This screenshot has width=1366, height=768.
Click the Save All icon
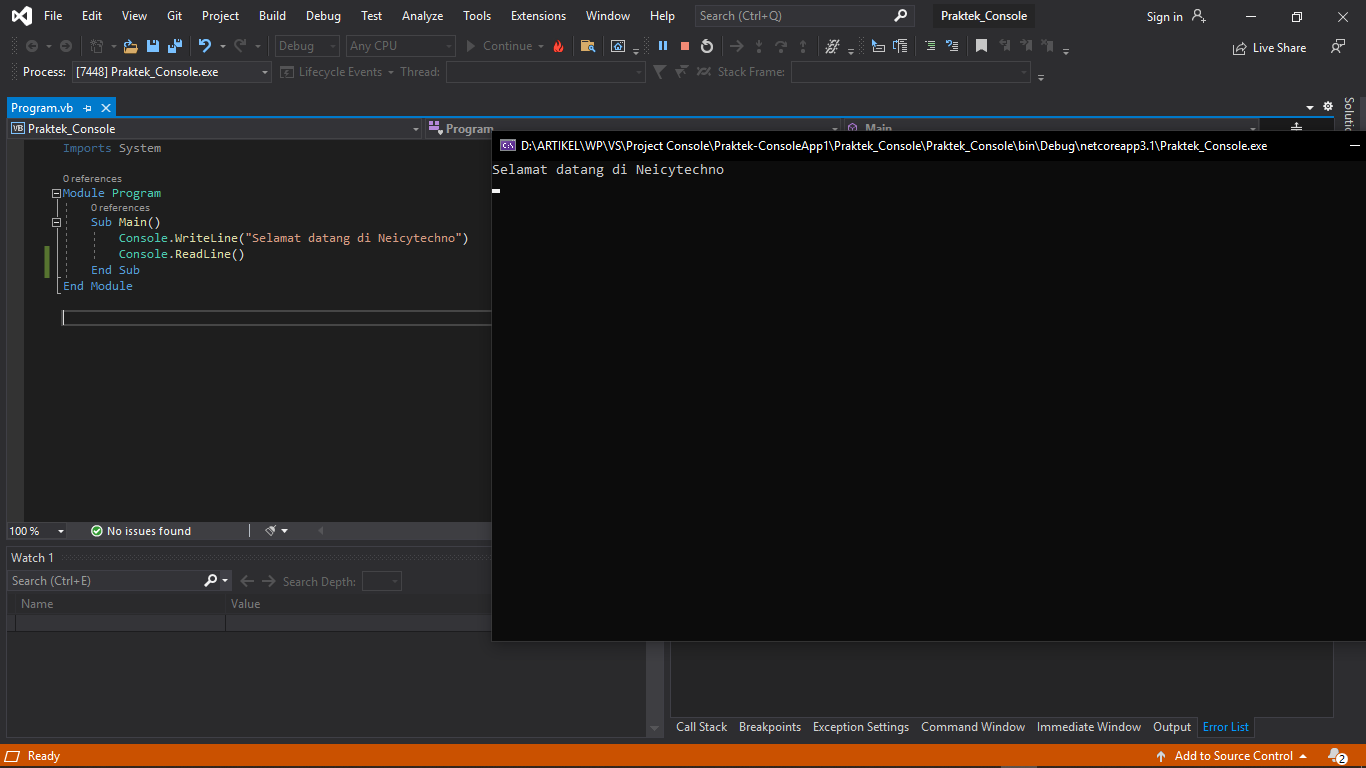175,46
